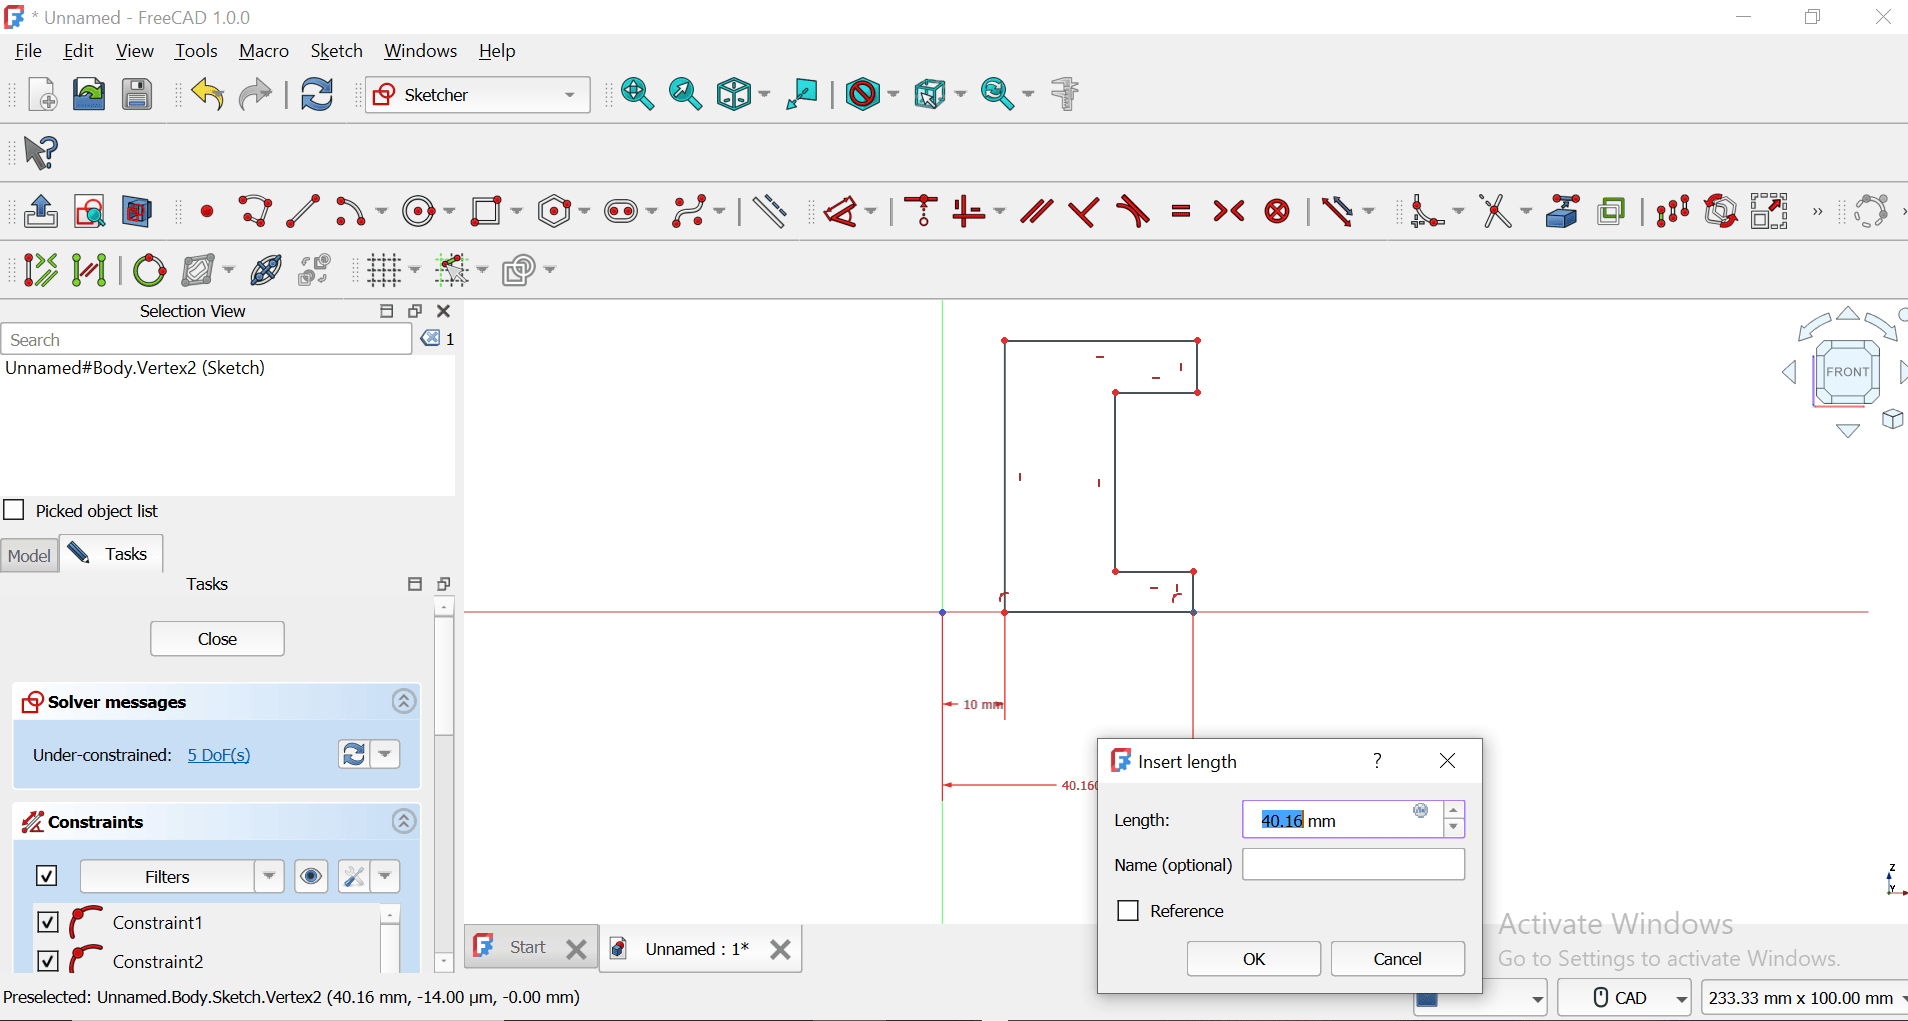Undo the last action
Viewport: 1908px width, 1021px height.
tap(208, 94)
